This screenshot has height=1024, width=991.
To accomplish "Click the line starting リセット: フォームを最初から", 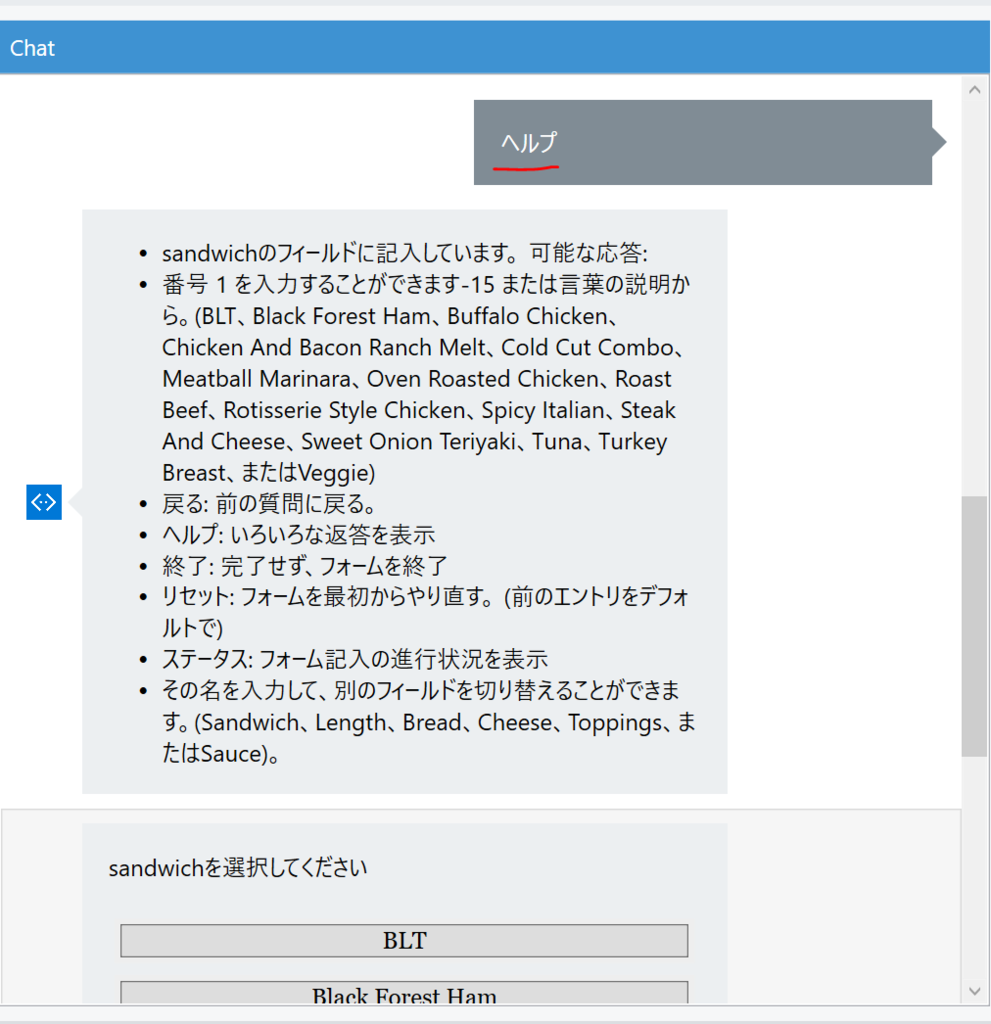I will (426, 612).
